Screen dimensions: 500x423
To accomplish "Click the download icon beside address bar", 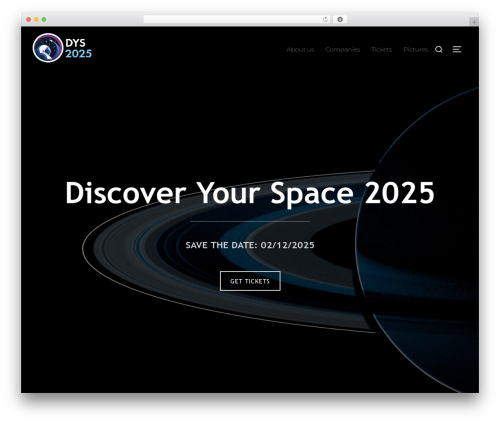I will point(340,20).
